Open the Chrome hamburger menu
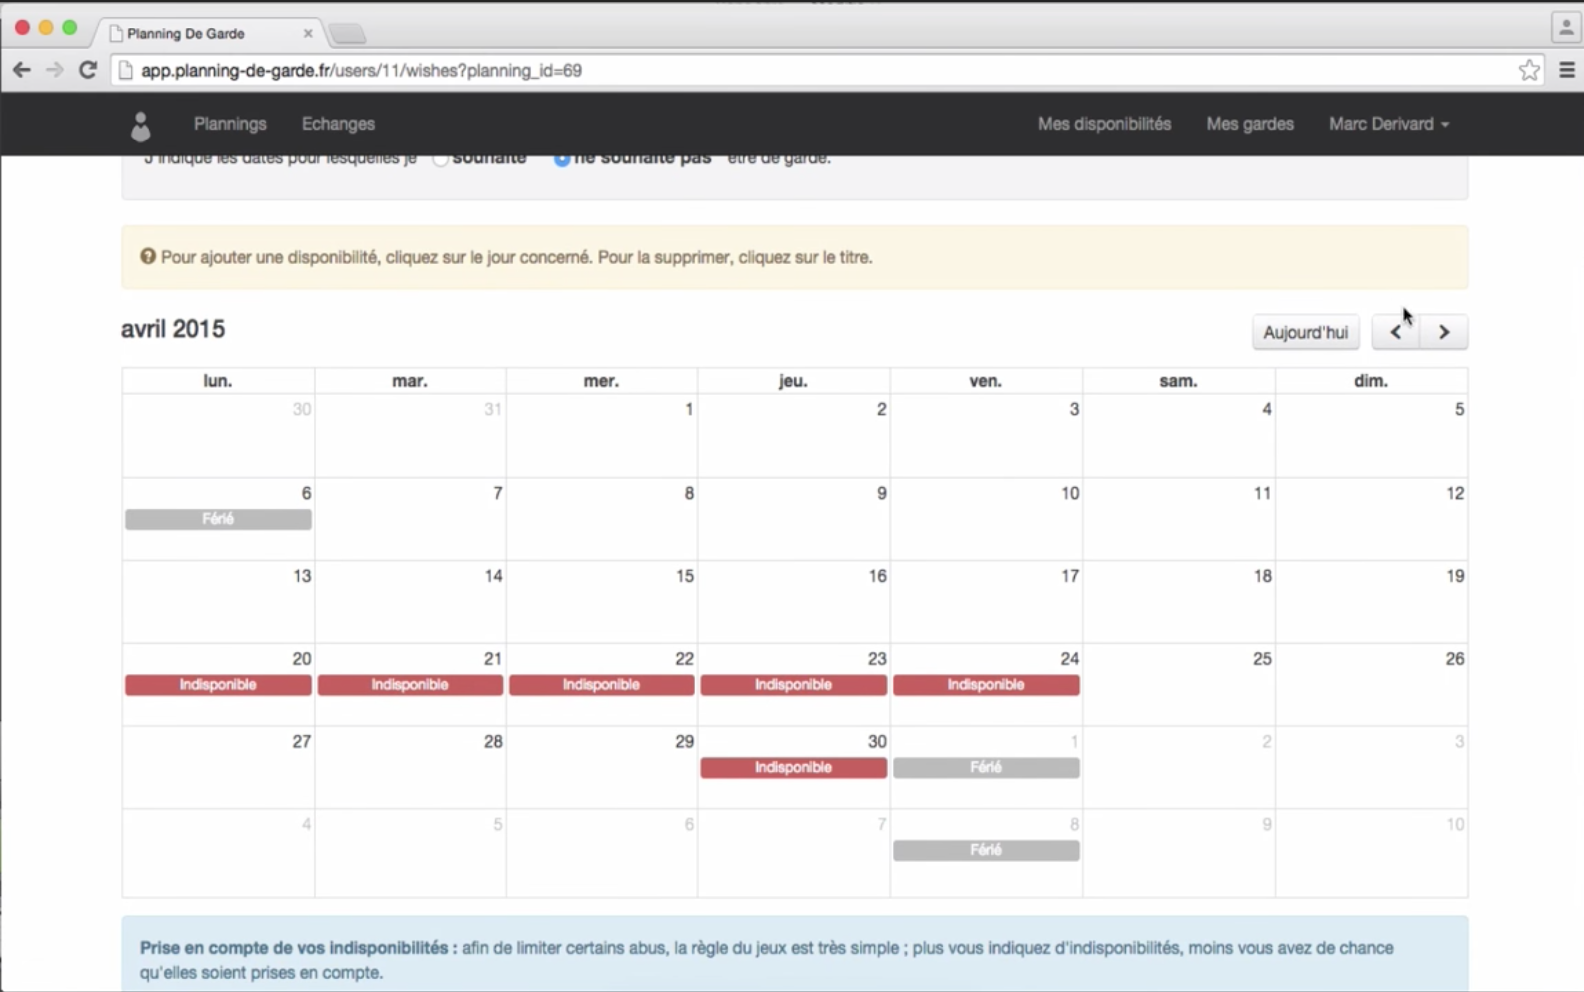 click(1566, 70)
